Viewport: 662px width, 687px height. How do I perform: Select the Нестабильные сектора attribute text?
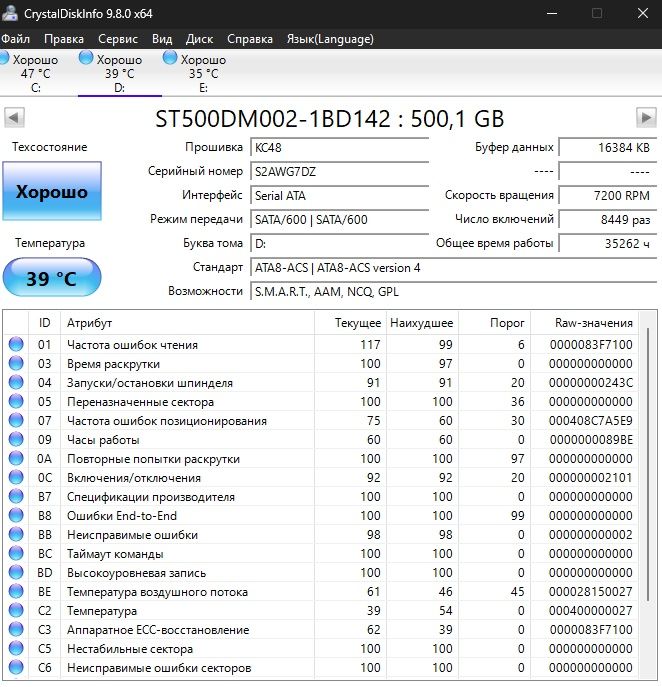pos(130,649)
